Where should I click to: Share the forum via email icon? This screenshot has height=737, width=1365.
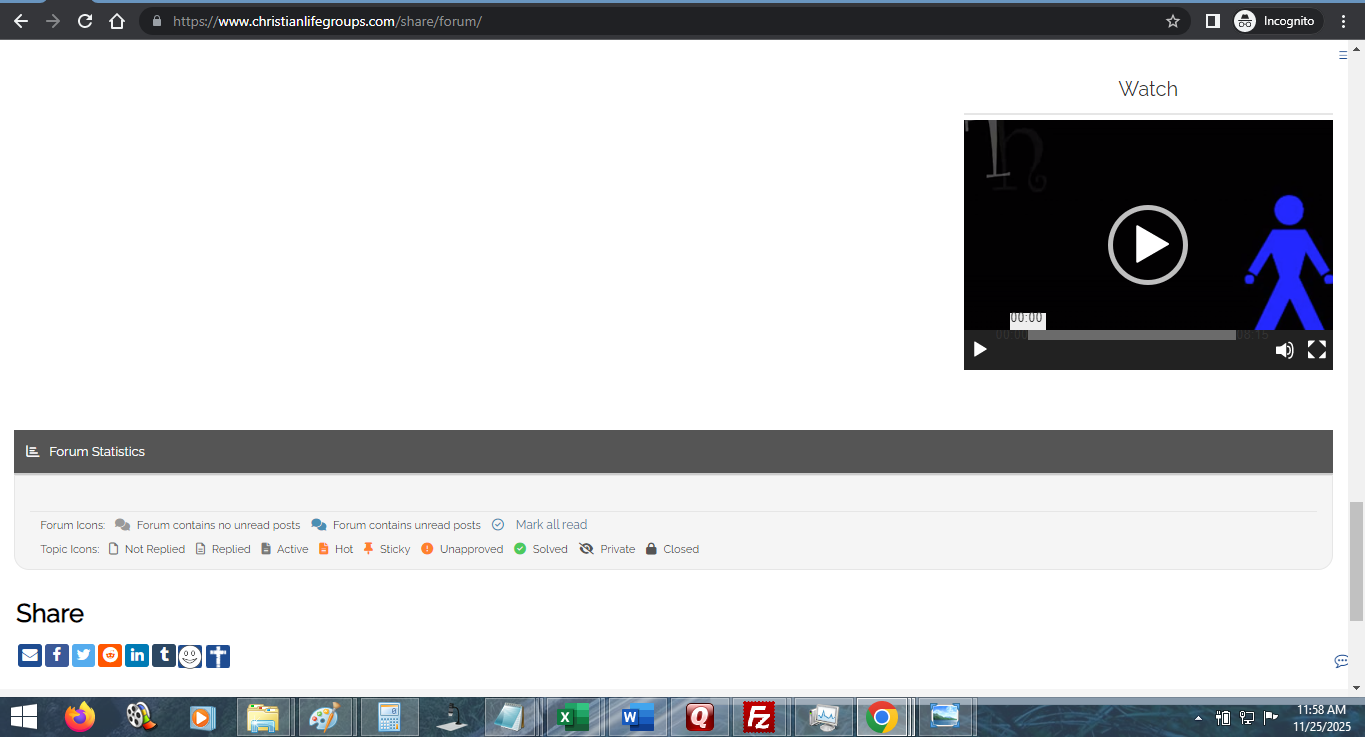30,656
